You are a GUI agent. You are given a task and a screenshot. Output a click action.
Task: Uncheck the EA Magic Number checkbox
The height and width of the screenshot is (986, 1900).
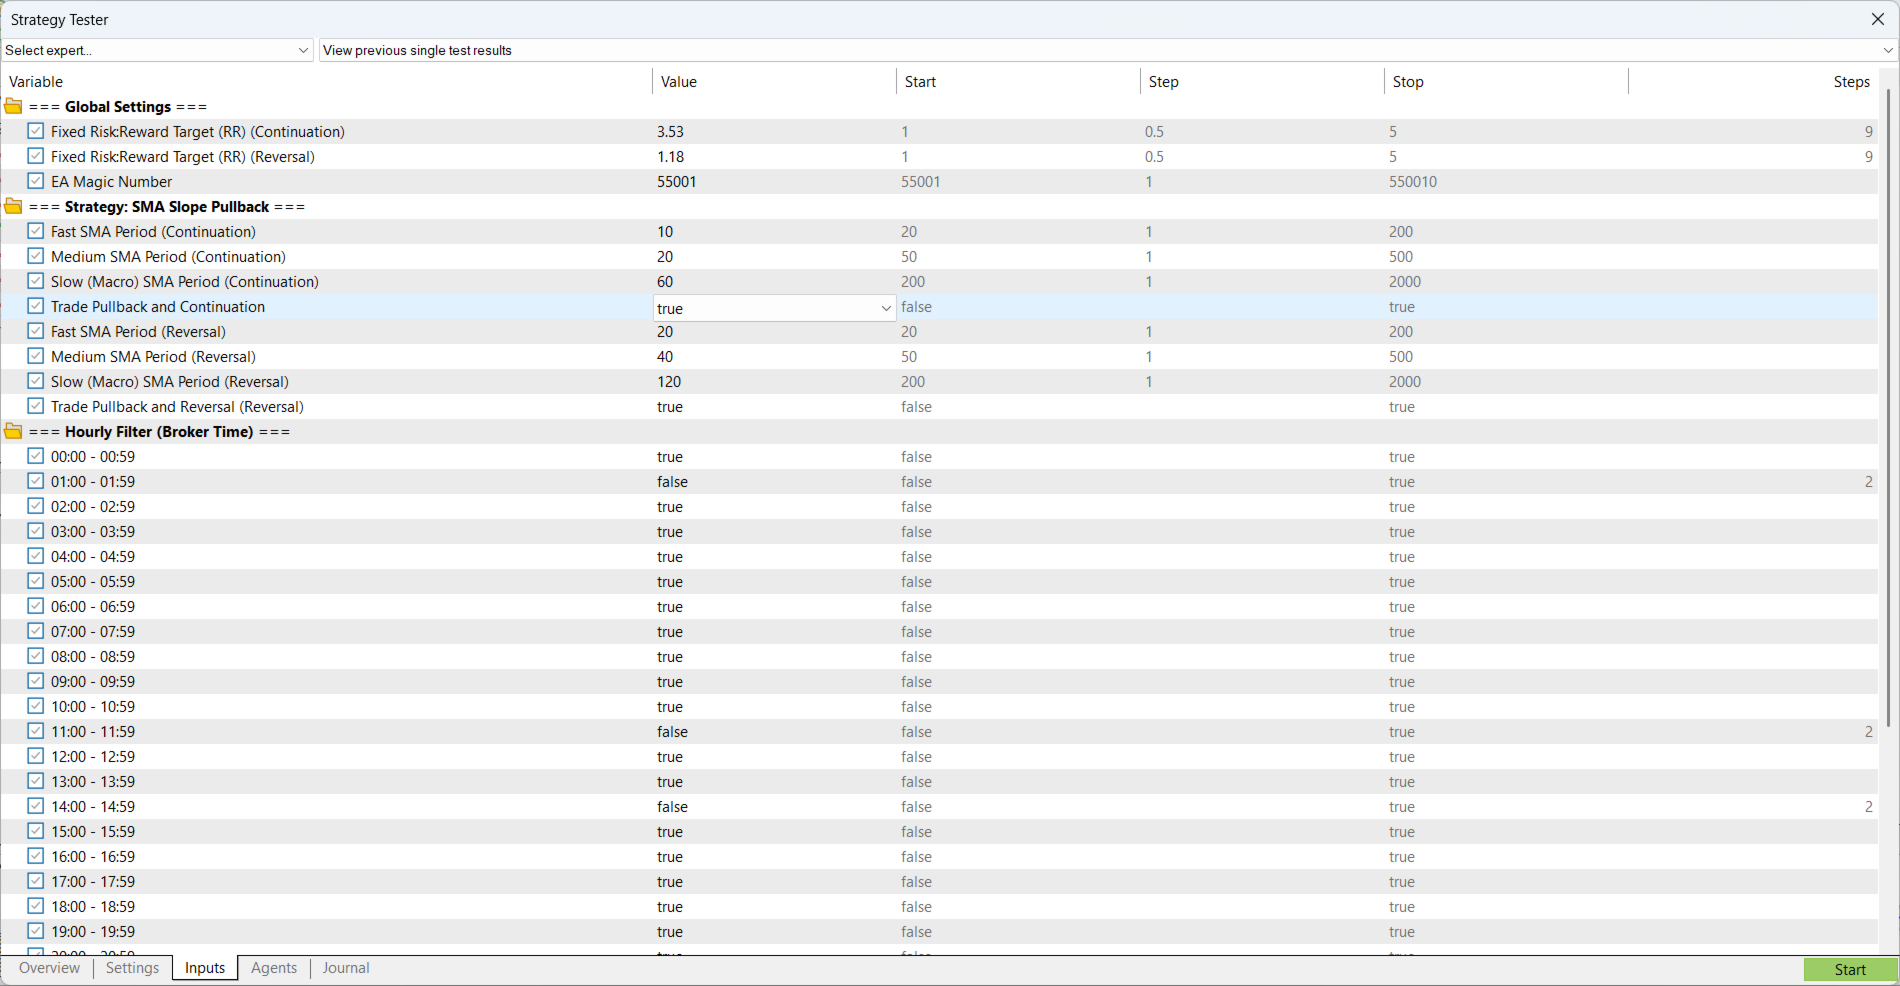point(36,181)
